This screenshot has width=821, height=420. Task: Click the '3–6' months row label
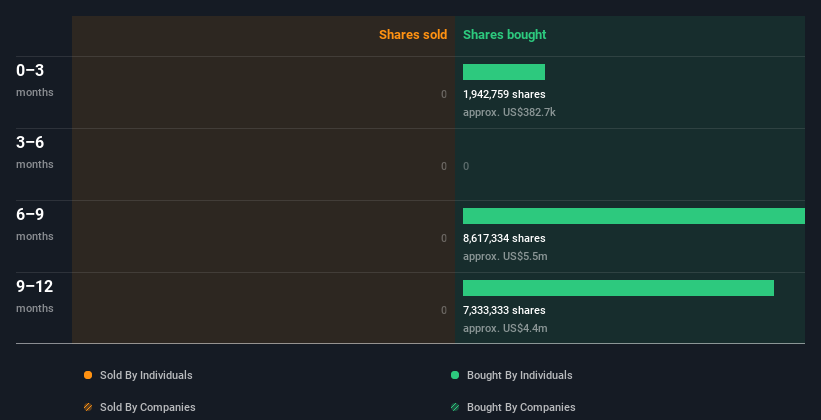tap(30, 142)
